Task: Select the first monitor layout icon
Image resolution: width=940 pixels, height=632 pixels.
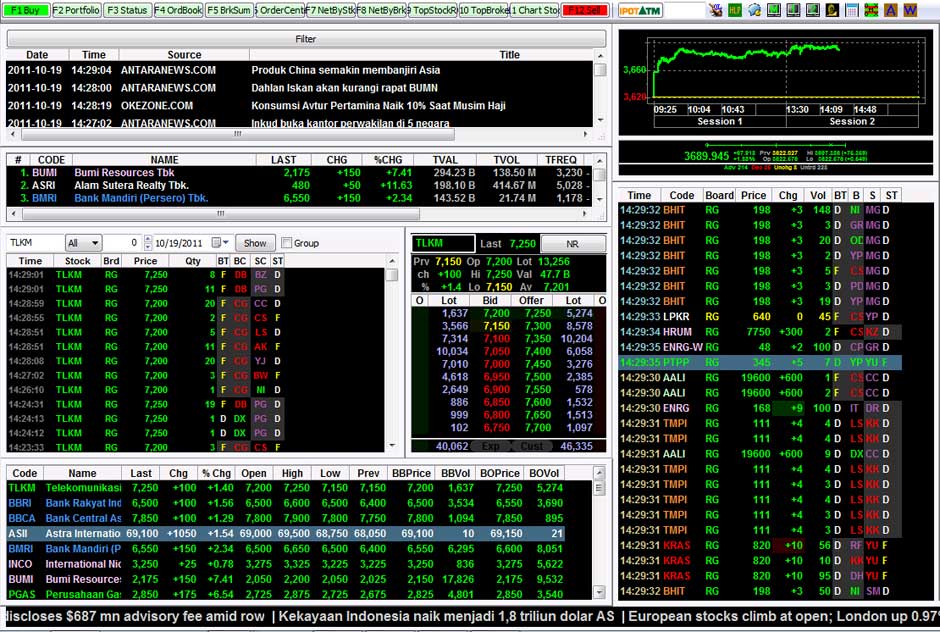Action: pyautogui.click(x=774, y=10)
